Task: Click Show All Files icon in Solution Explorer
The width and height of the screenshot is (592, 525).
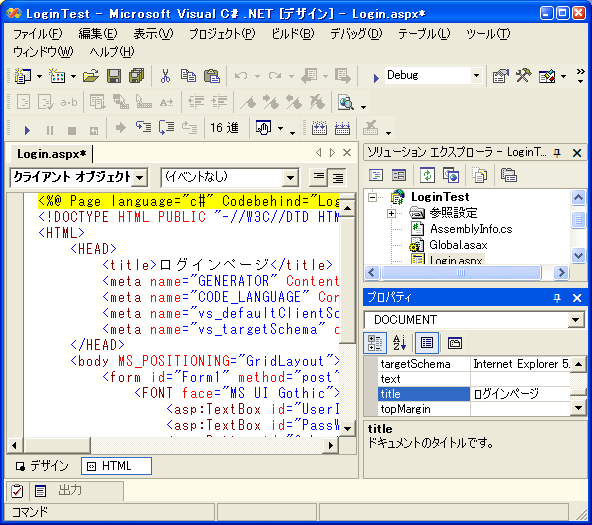Action: pyautogui.click(x=479, y=175)
